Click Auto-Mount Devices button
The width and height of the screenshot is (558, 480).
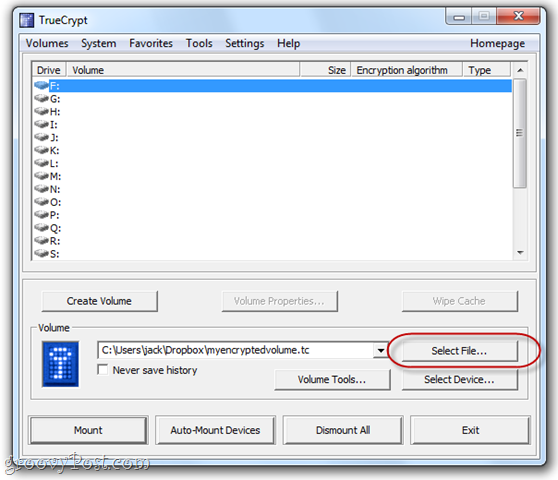(x=215, y=430)
